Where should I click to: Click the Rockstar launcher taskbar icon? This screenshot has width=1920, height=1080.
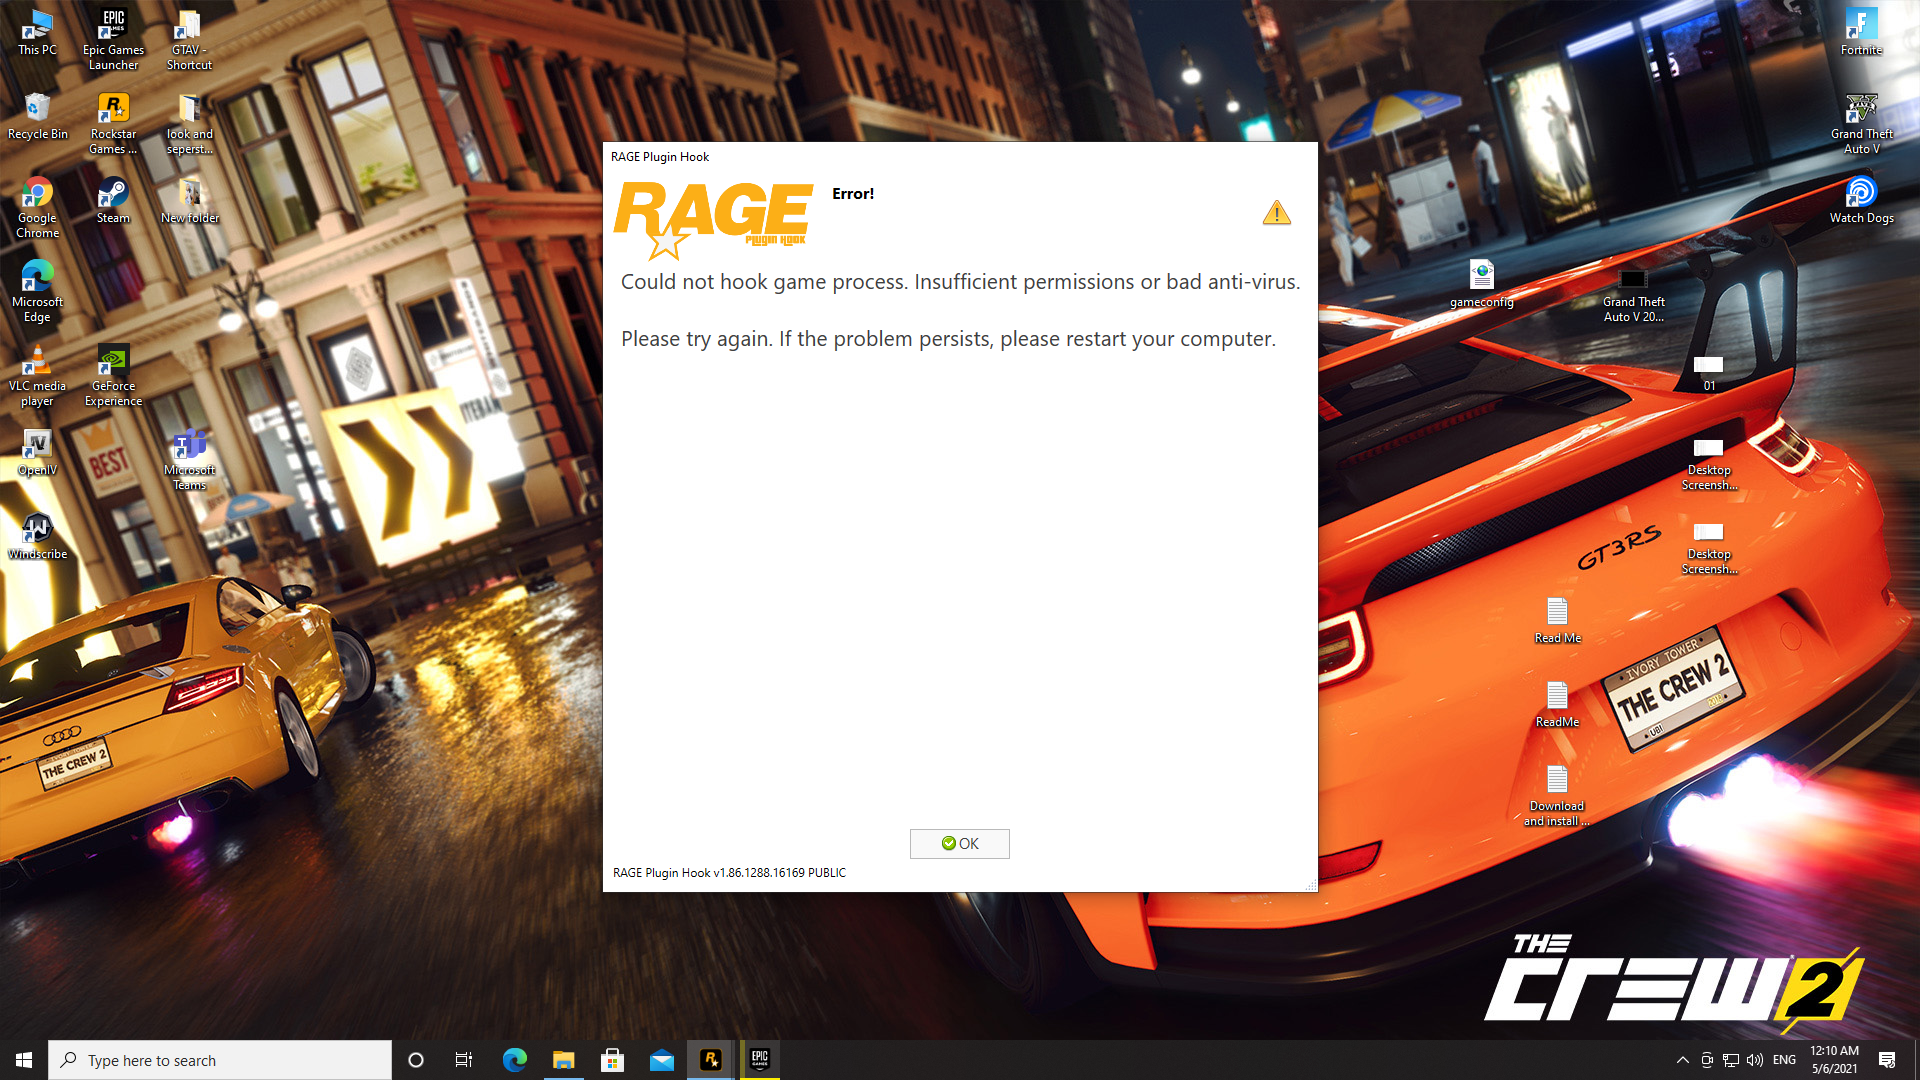point(711,1060)
